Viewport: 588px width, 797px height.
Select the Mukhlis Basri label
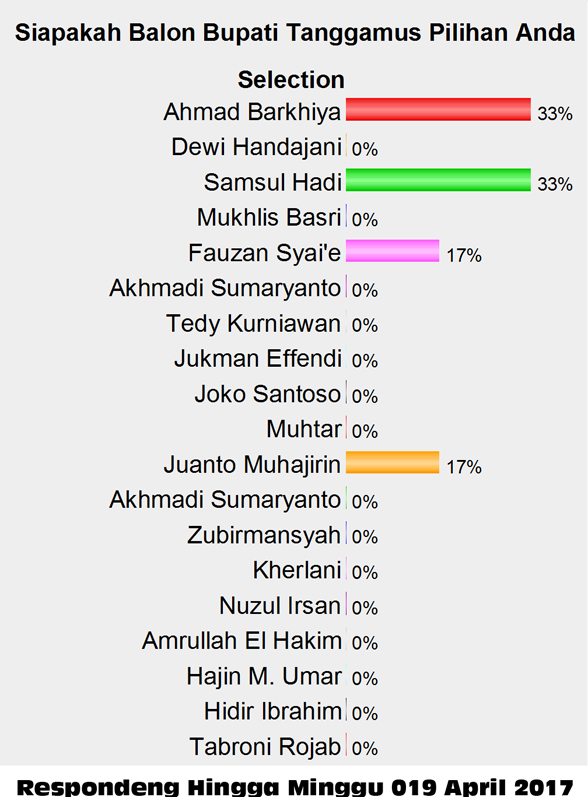point(269,218)
